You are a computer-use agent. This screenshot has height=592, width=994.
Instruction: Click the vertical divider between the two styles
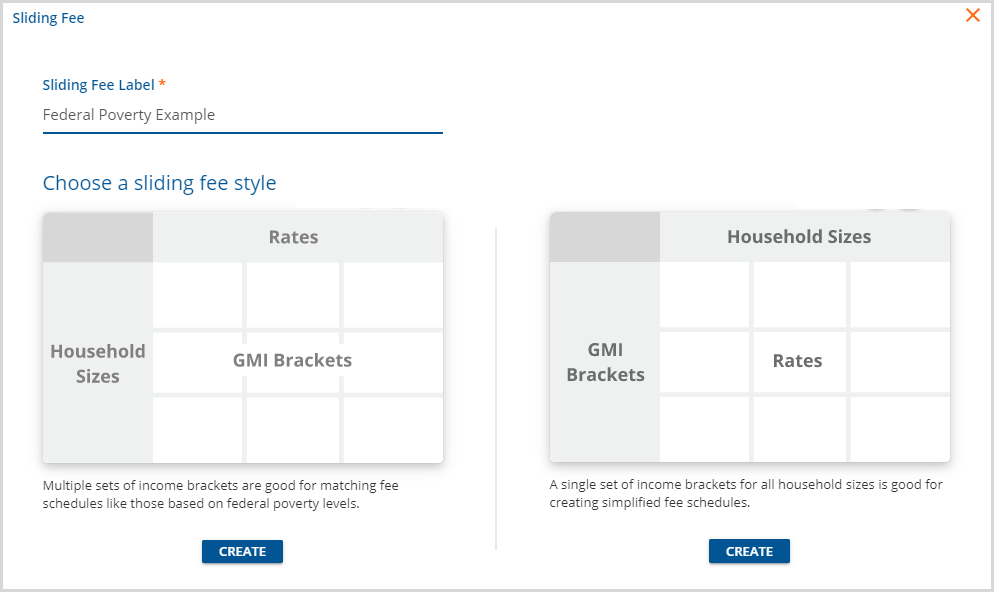496,388
